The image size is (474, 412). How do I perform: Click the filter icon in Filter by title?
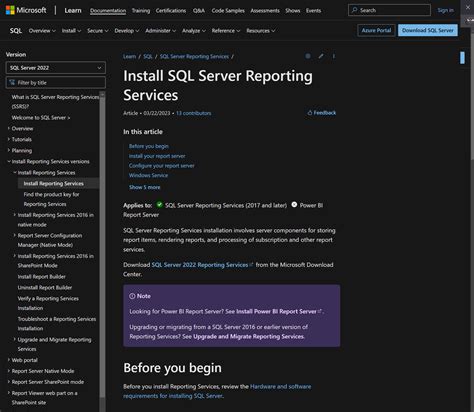[x=12, y=82]
